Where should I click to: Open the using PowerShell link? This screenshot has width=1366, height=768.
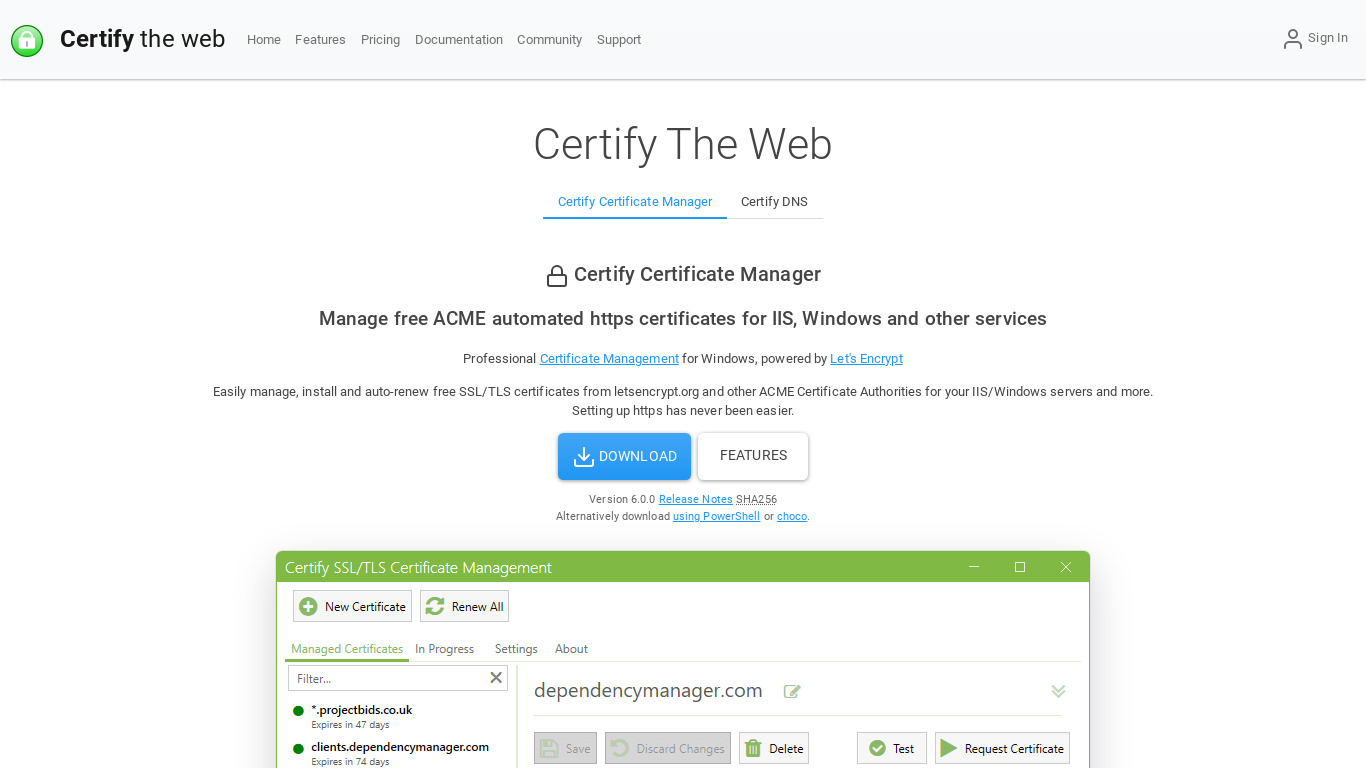(716, 517)
